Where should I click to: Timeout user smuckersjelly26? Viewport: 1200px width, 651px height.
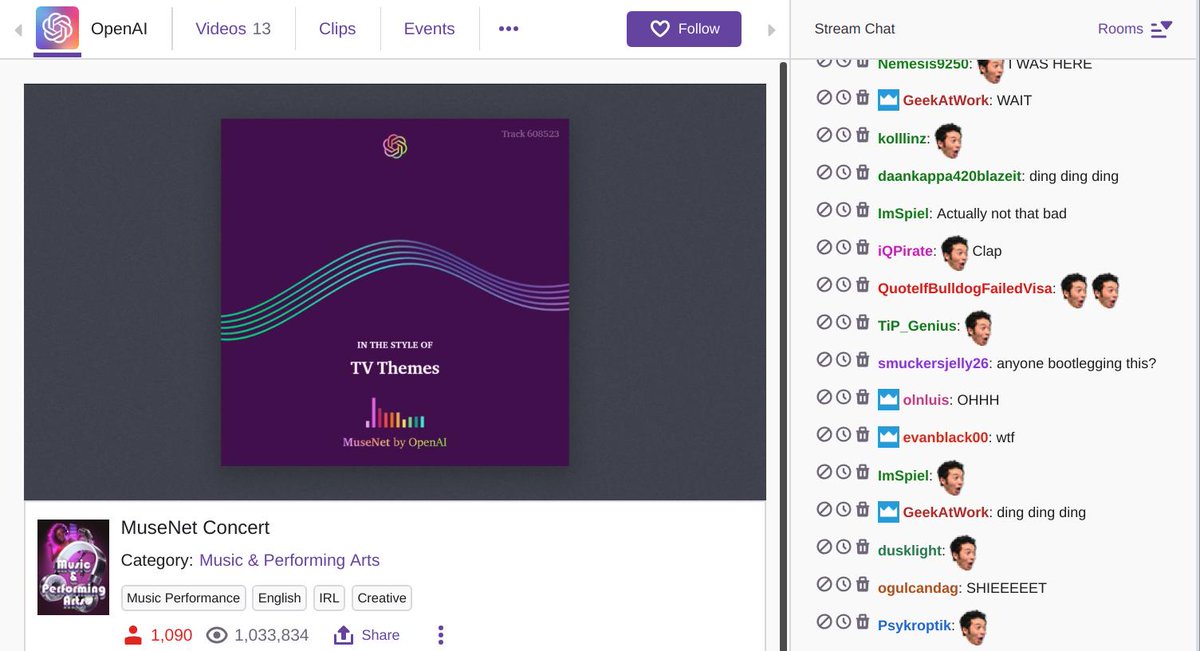843,360
